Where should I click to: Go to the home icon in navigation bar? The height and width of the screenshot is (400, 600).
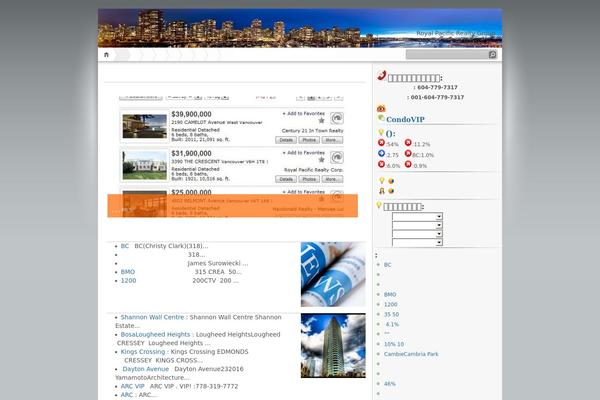coord(106,55)
